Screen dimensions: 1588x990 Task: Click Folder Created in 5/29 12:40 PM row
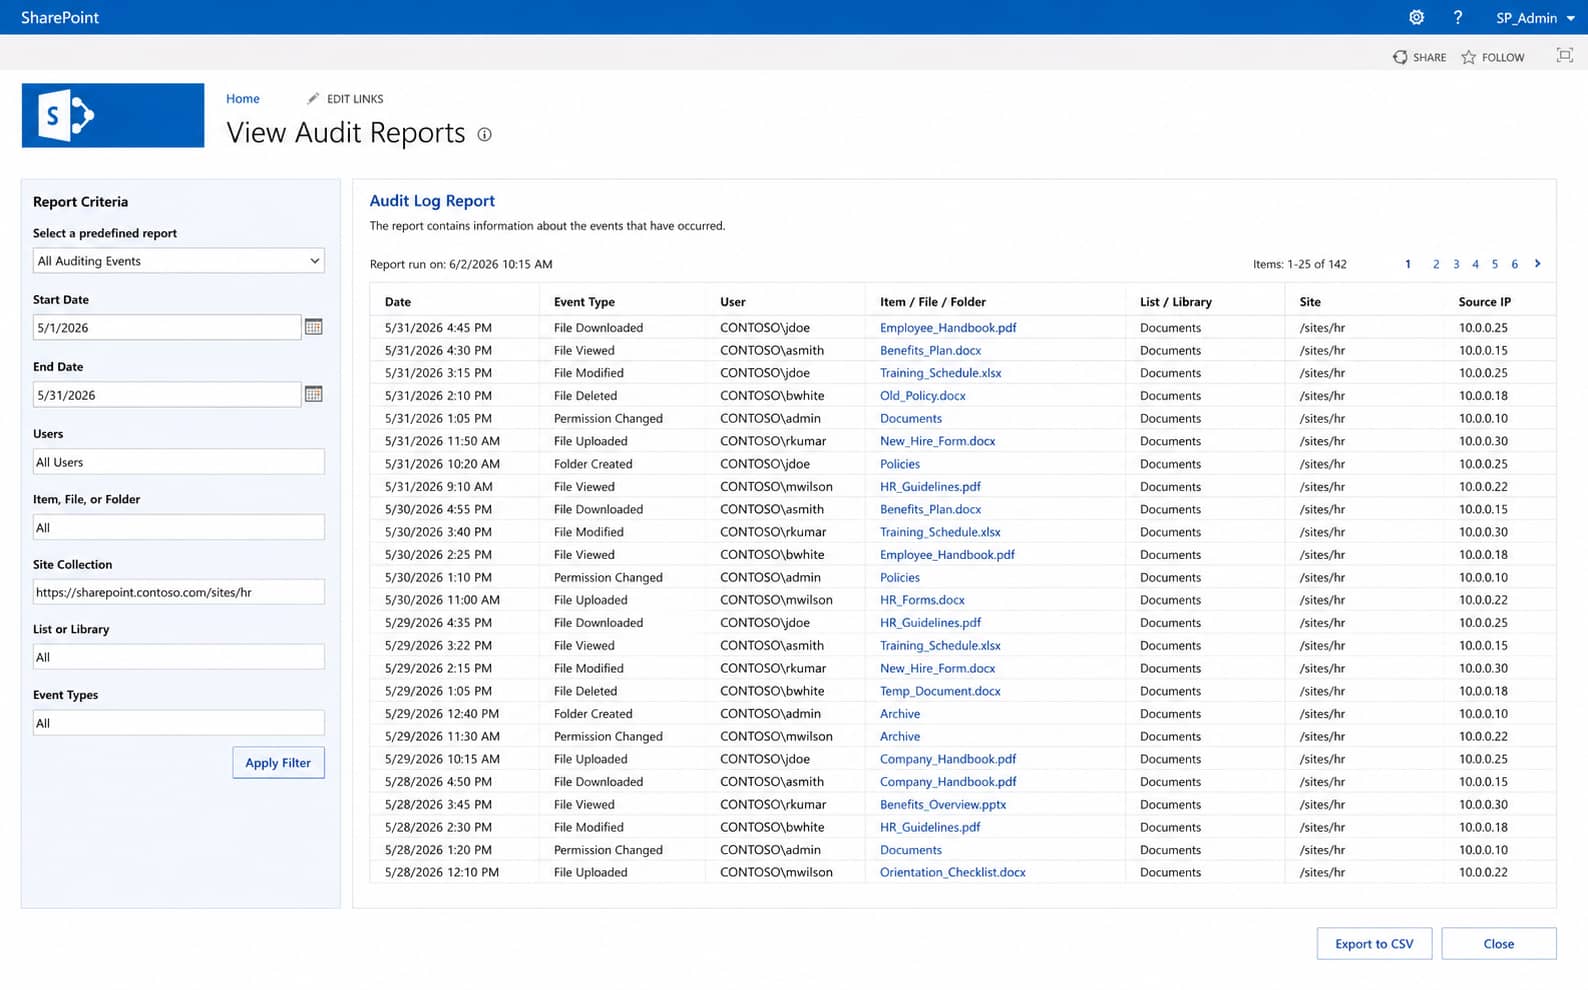[x=593, y=714]
